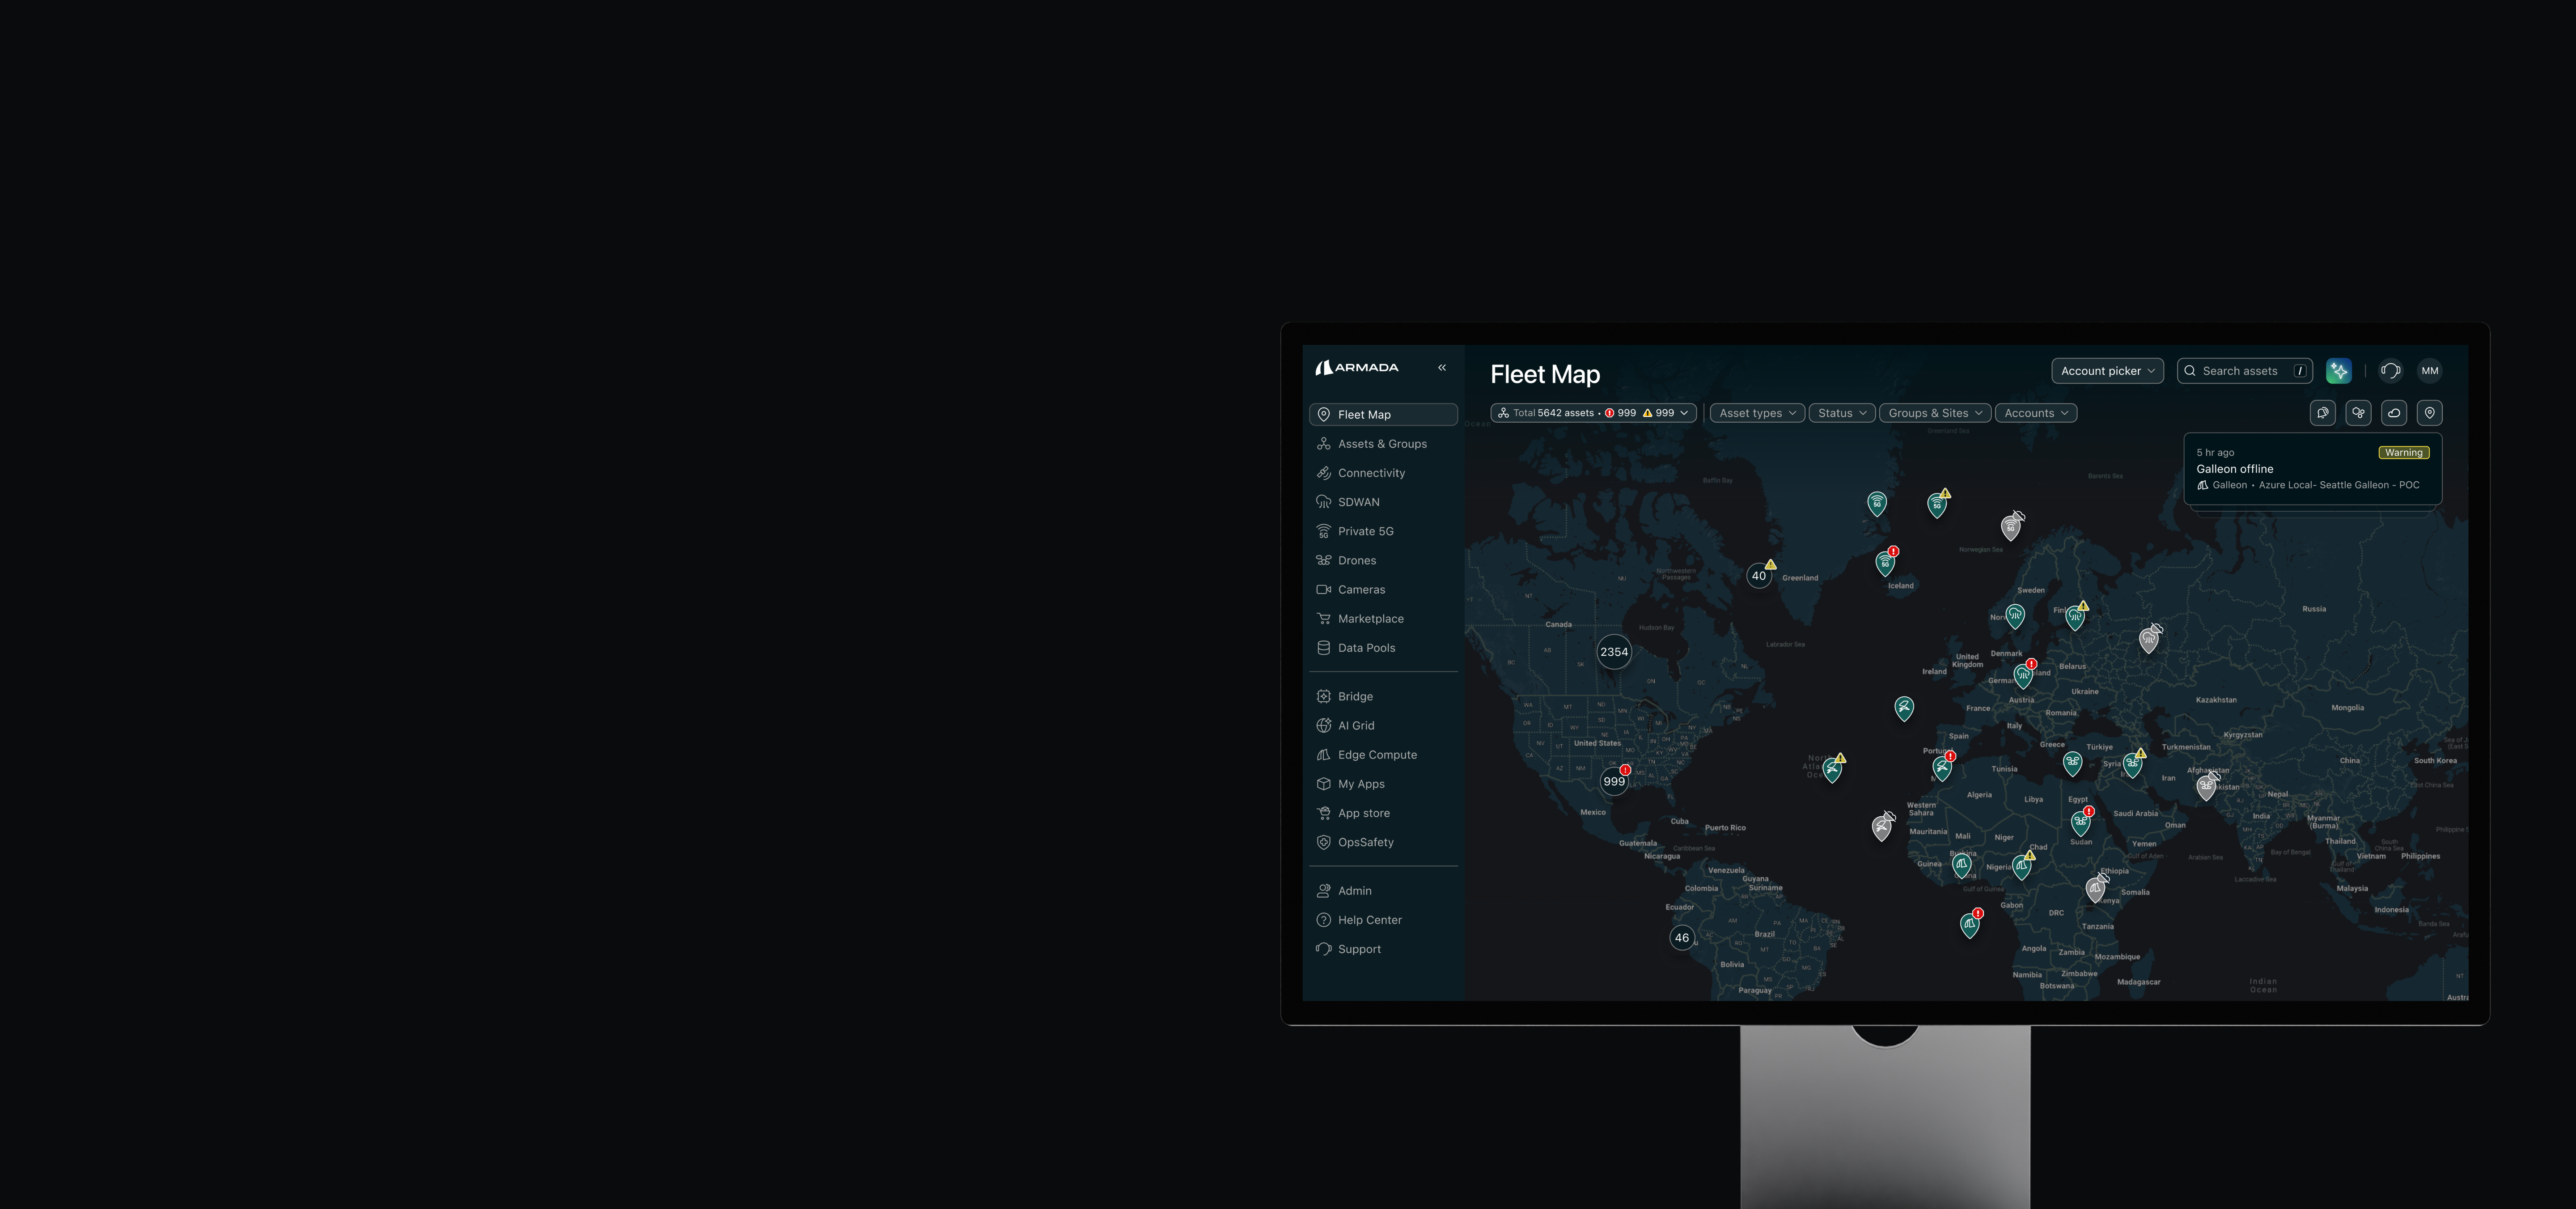Open the Status filter dropdown

(x=1842, y=413)
